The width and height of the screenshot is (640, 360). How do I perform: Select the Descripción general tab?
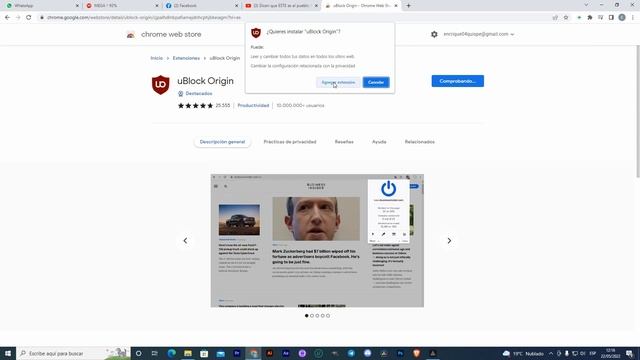point(222,142)
